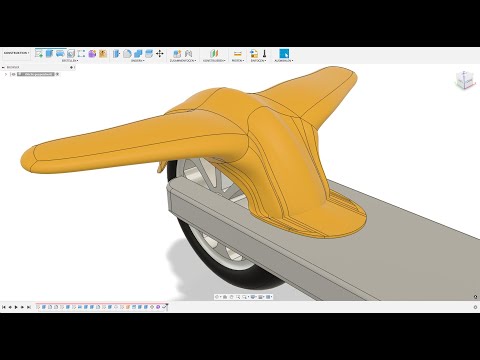Screen dimensions: 480x360
Task: Click the blue Select tool icon
Action: click(x=284, y=53)
